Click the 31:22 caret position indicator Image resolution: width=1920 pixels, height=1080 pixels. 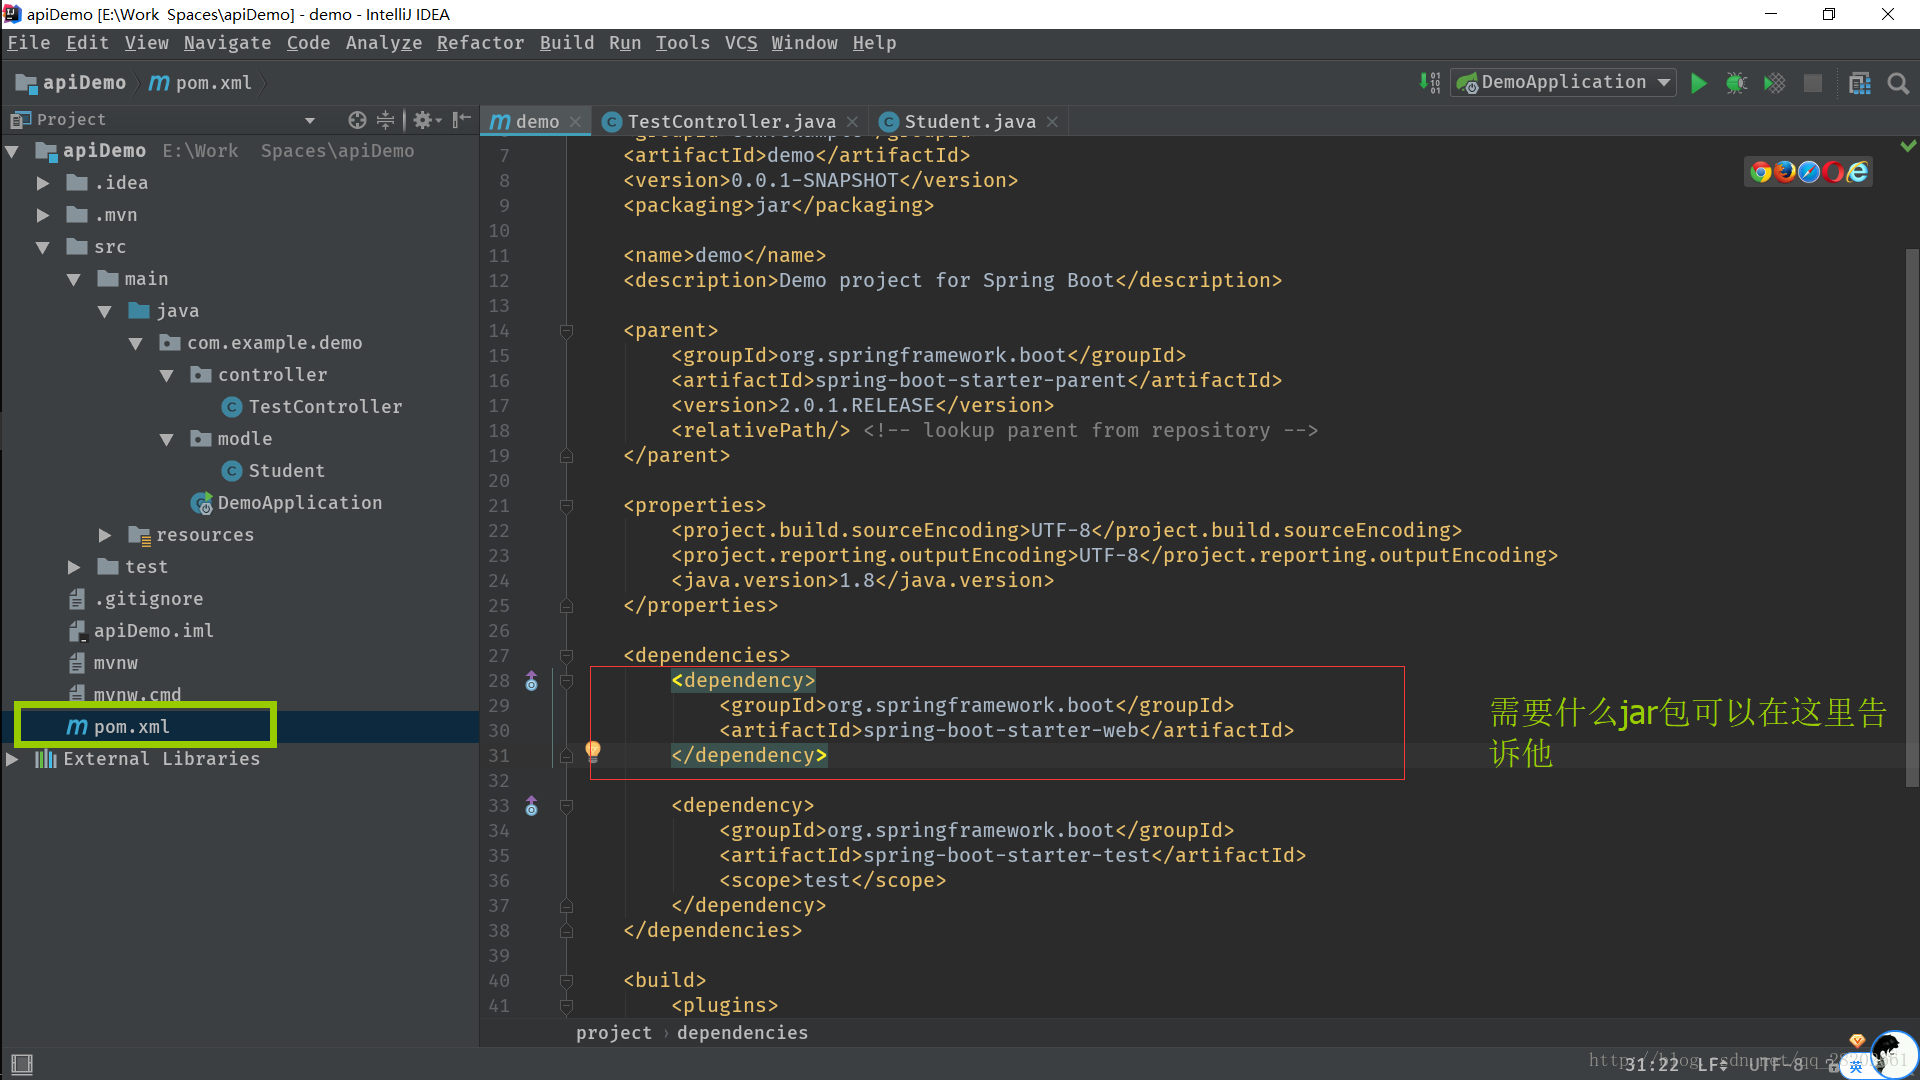click(1652, 1064)
